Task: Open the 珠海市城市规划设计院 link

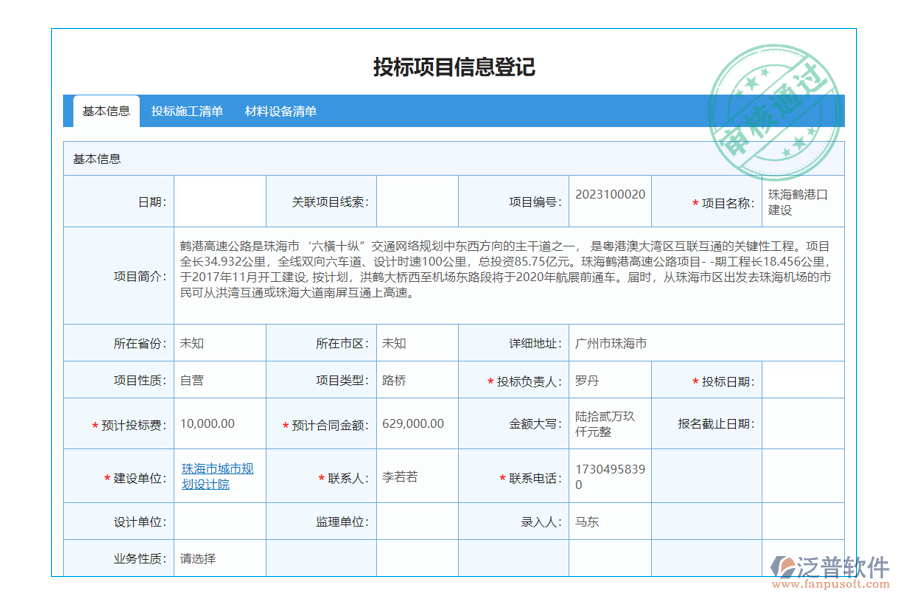Action: coord(211,476)
